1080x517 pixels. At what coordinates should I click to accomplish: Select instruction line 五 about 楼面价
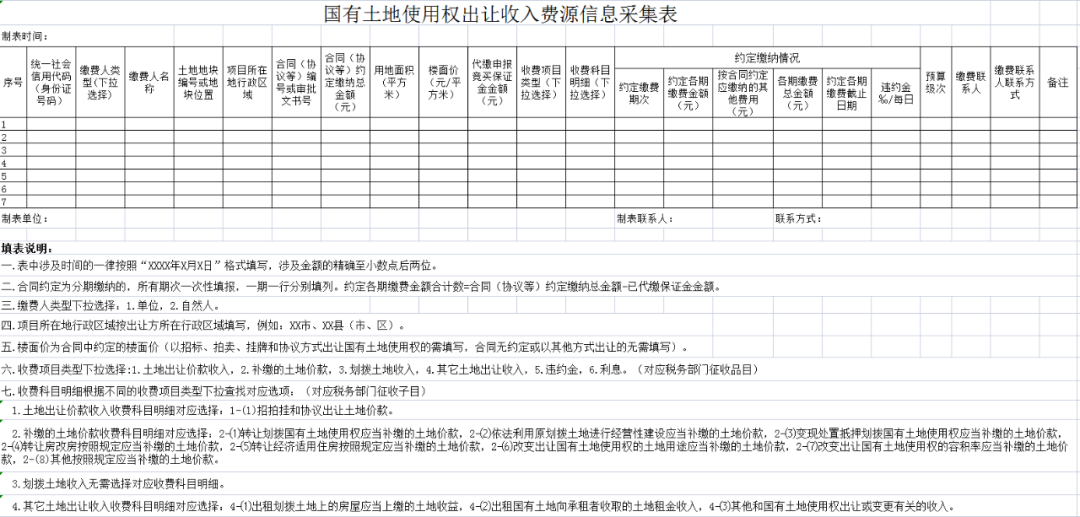(x=344, y=346)
